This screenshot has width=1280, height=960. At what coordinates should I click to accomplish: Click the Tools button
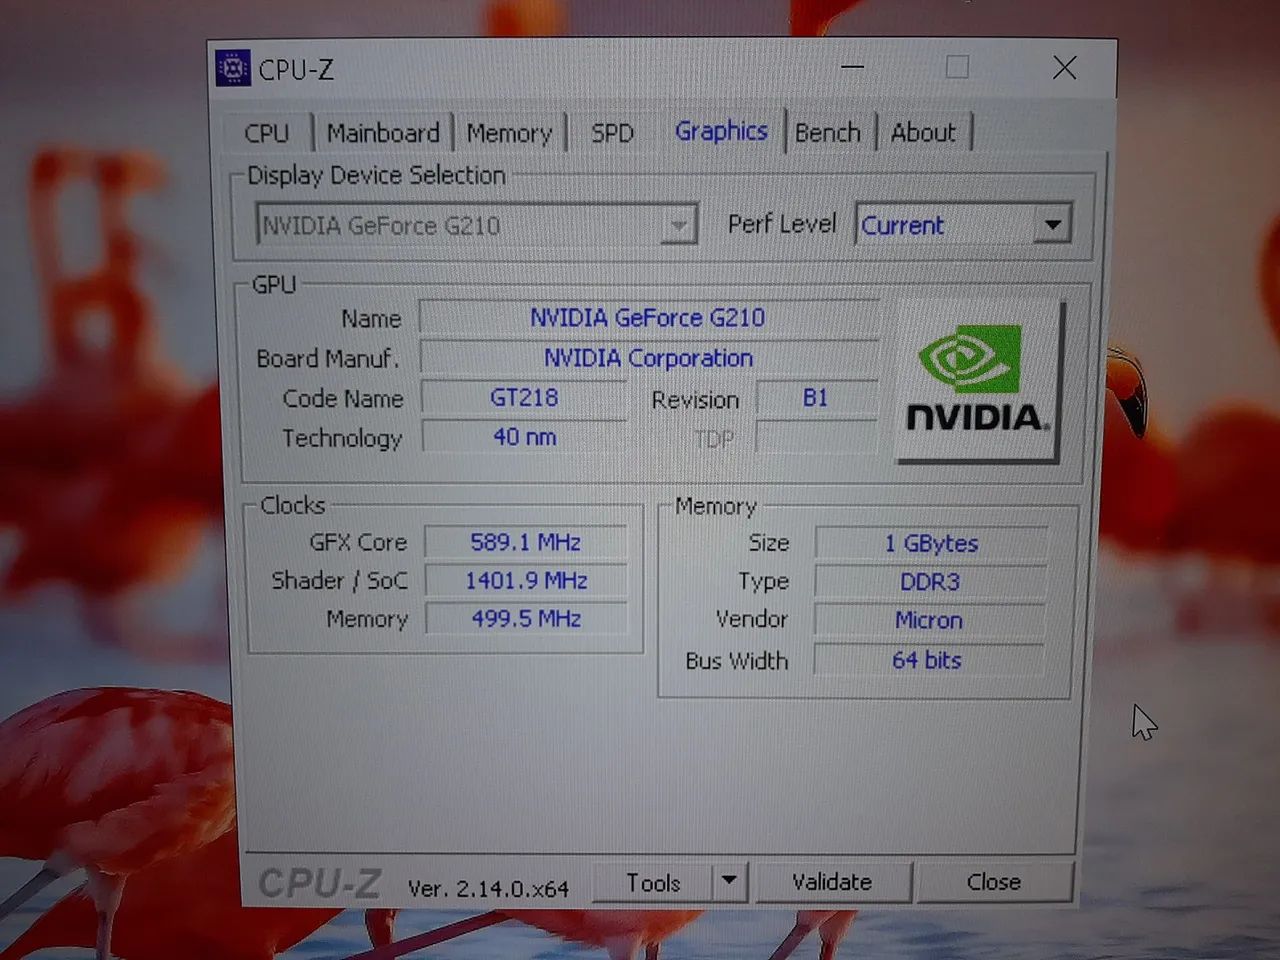point(655,881)
